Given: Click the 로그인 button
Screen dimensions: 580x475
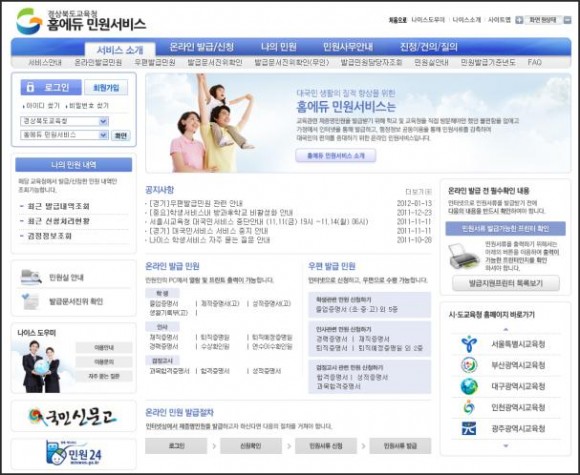Looking at the screenshot, I should pyautogui.click(x=51, y=87).
